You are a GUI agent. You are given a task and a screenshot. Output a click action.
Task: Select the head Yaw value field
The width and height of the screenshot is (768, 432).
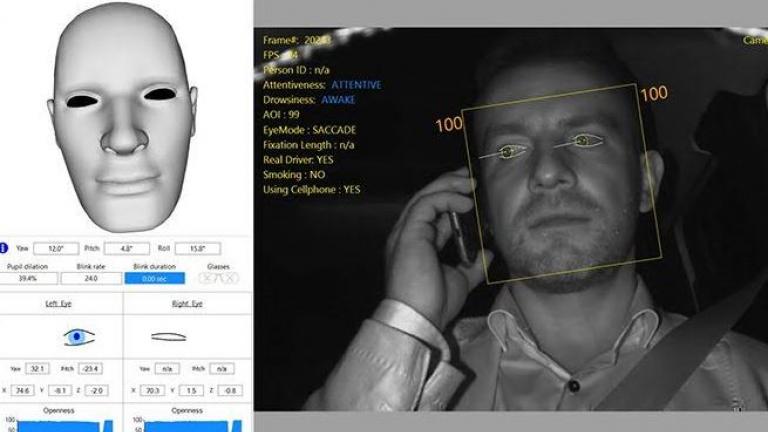[56, 248]
